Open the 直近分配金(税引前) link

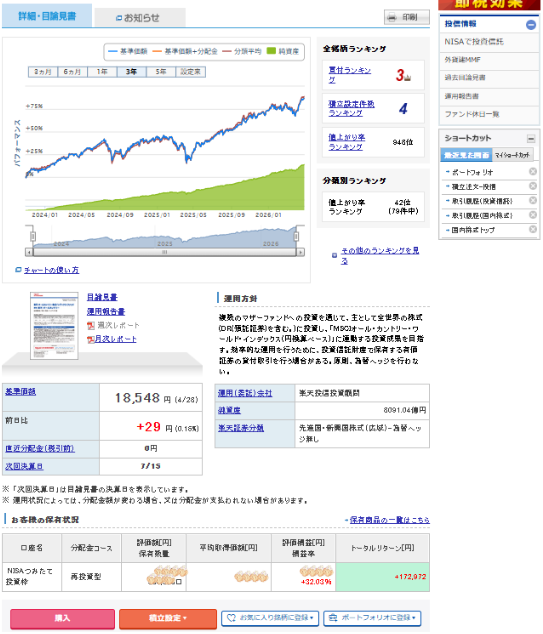(x=40, y=449)
